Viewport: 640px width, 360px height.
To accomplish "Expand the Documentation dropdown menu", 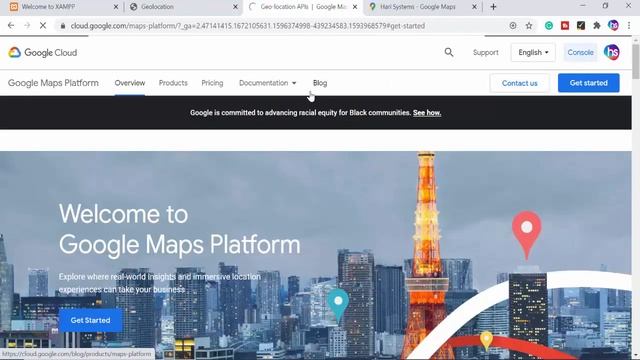I will tap(268, 83).
